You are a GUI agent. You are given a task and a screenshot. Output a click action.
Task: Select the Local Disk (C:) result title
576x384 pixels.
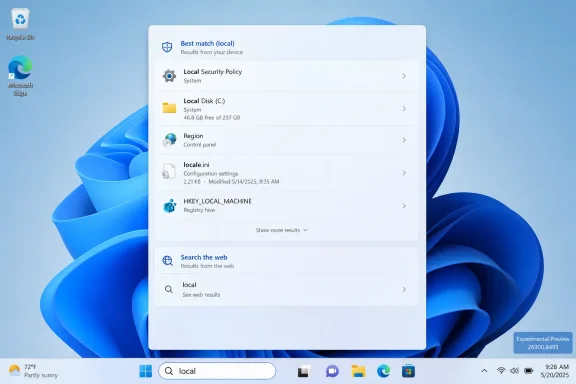pyautogui.click(x=204, y=101)
